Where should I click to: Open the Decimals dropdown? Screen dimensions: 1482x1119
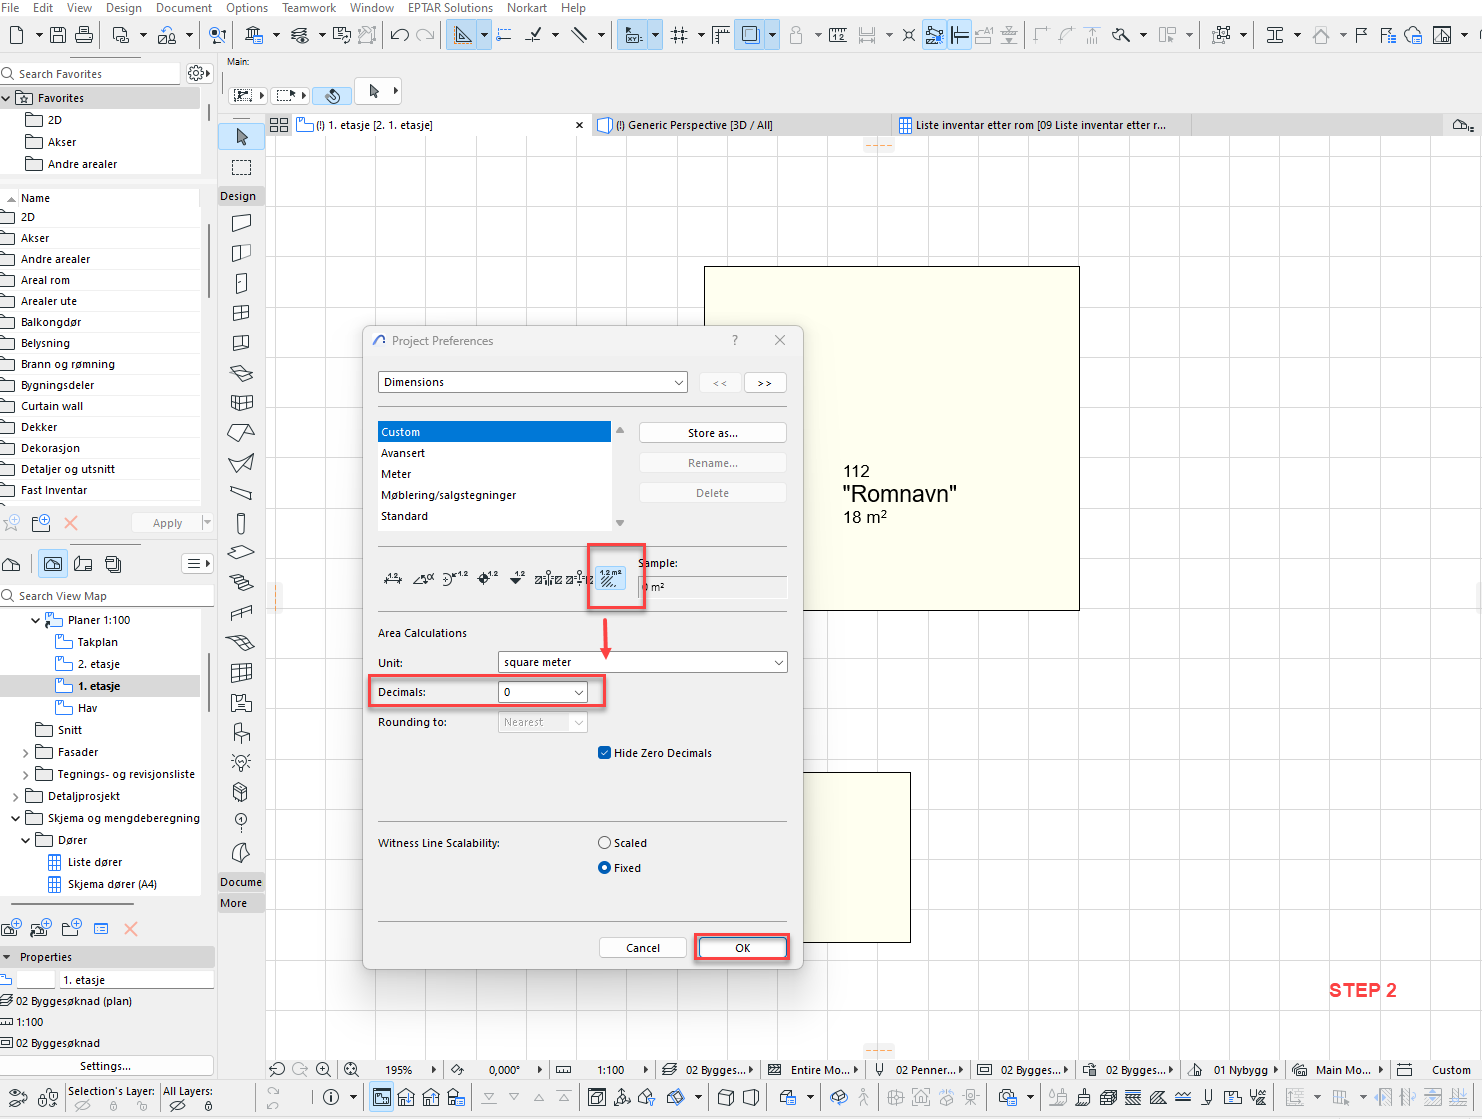[543, 692]
